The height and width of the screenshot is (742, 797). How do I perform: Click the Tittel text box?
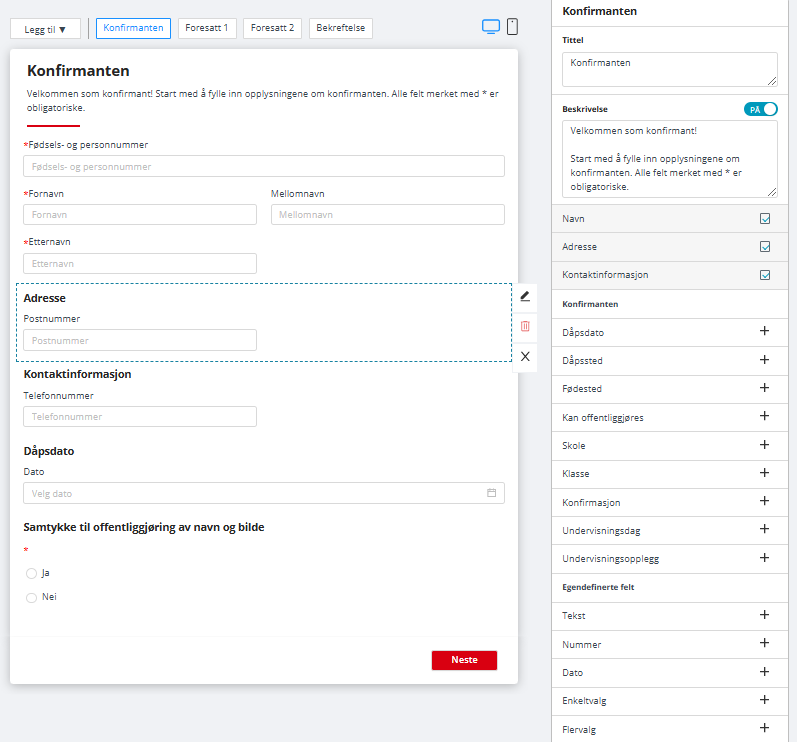[x=669, y=69]
